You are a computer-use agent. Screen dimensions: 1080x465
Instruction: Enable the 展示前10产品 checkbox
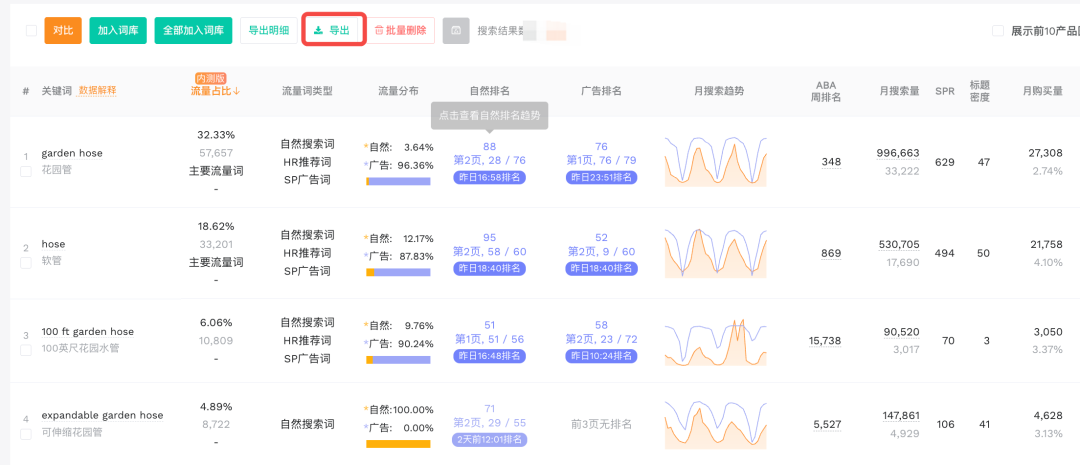(997, 30)
